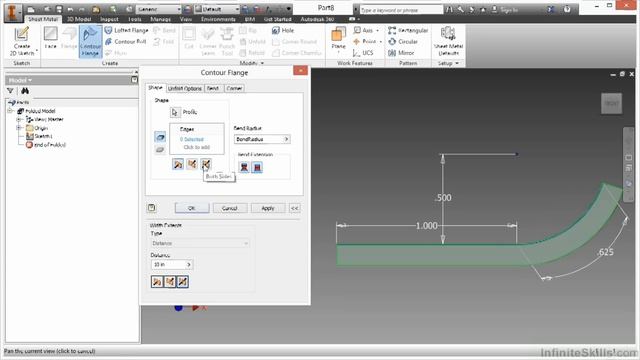Viewport: 640px width, 360px height.
Task: Choose the Rectangular pattern tool
Action: [408, 30]
